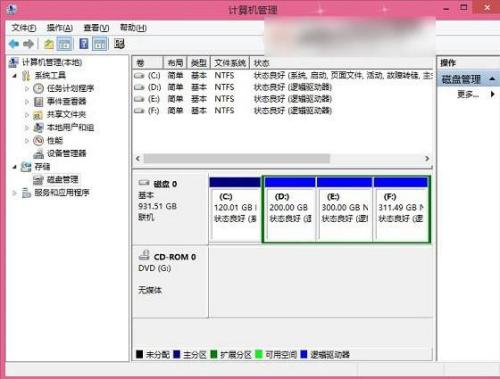Open the 操作(A) menu
500x379 pixels.
coord(59,28)
